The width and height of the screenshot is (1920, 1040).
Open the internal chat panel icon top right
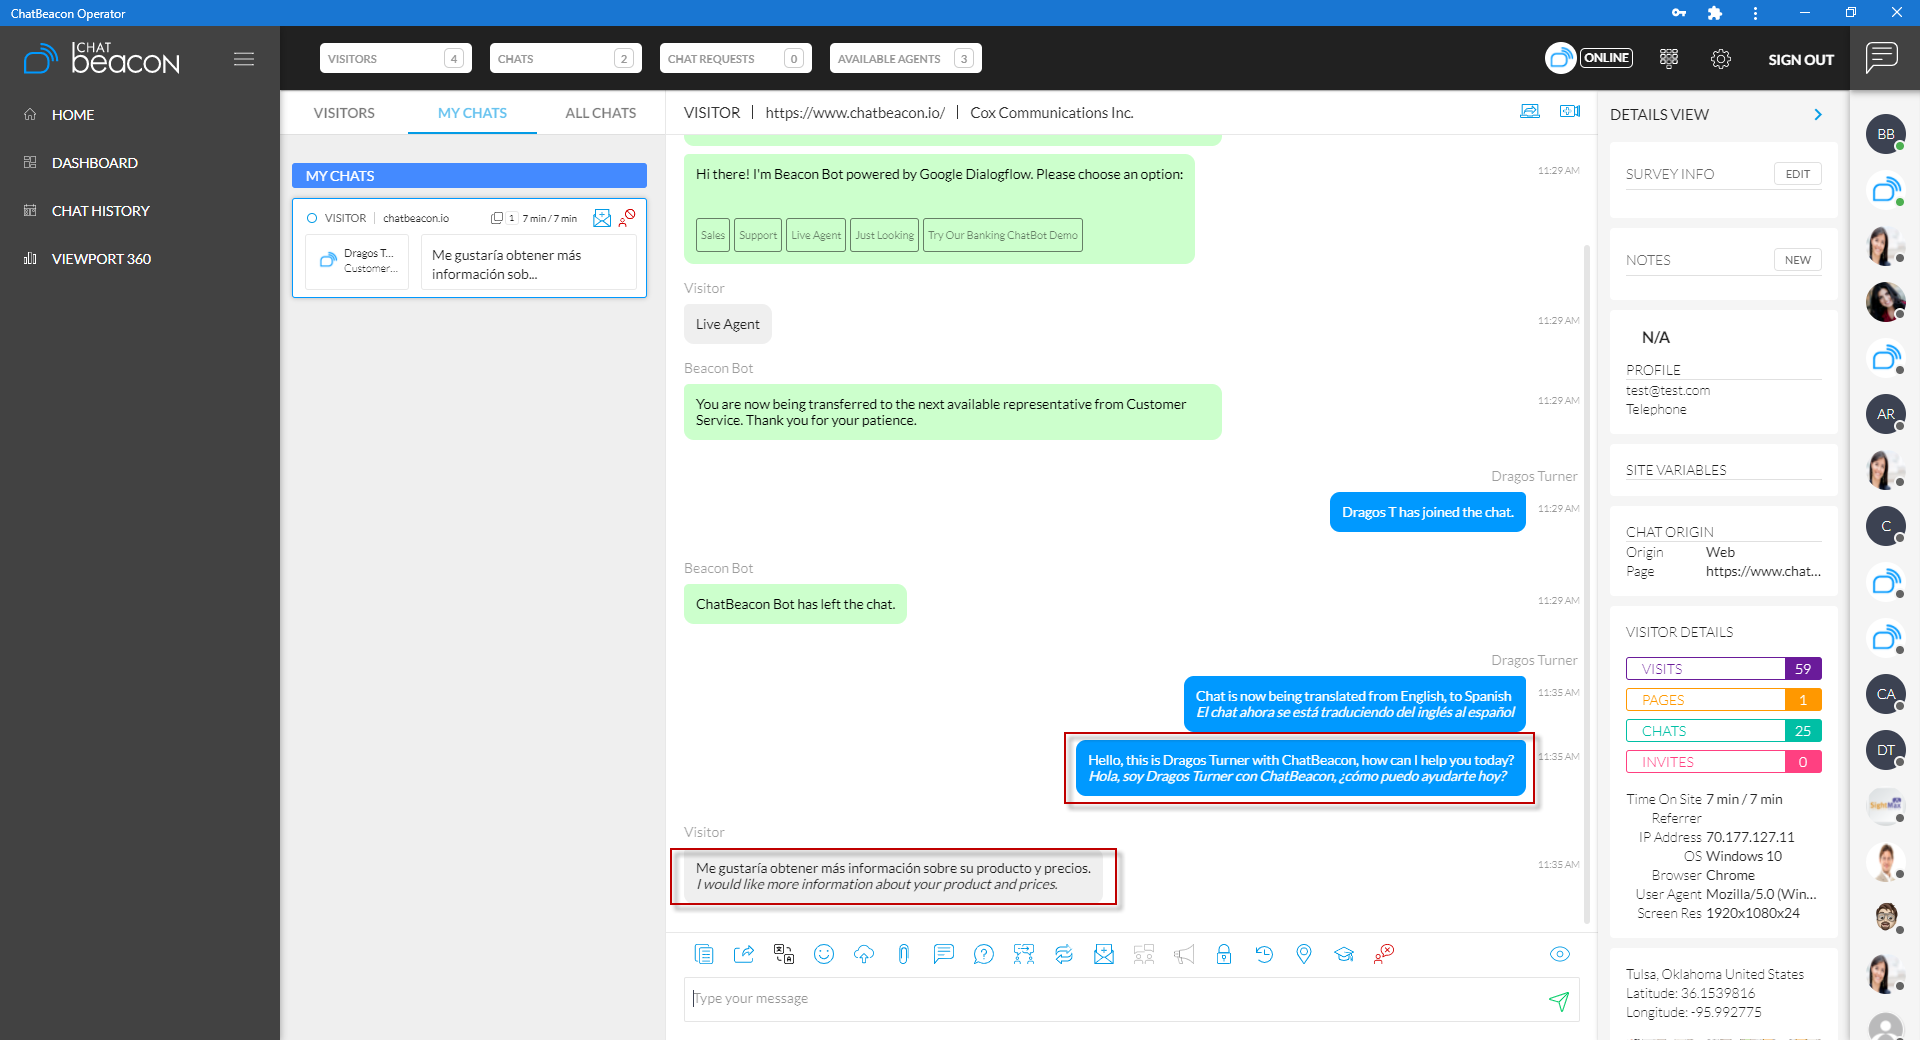click(x=1882, y=58)
